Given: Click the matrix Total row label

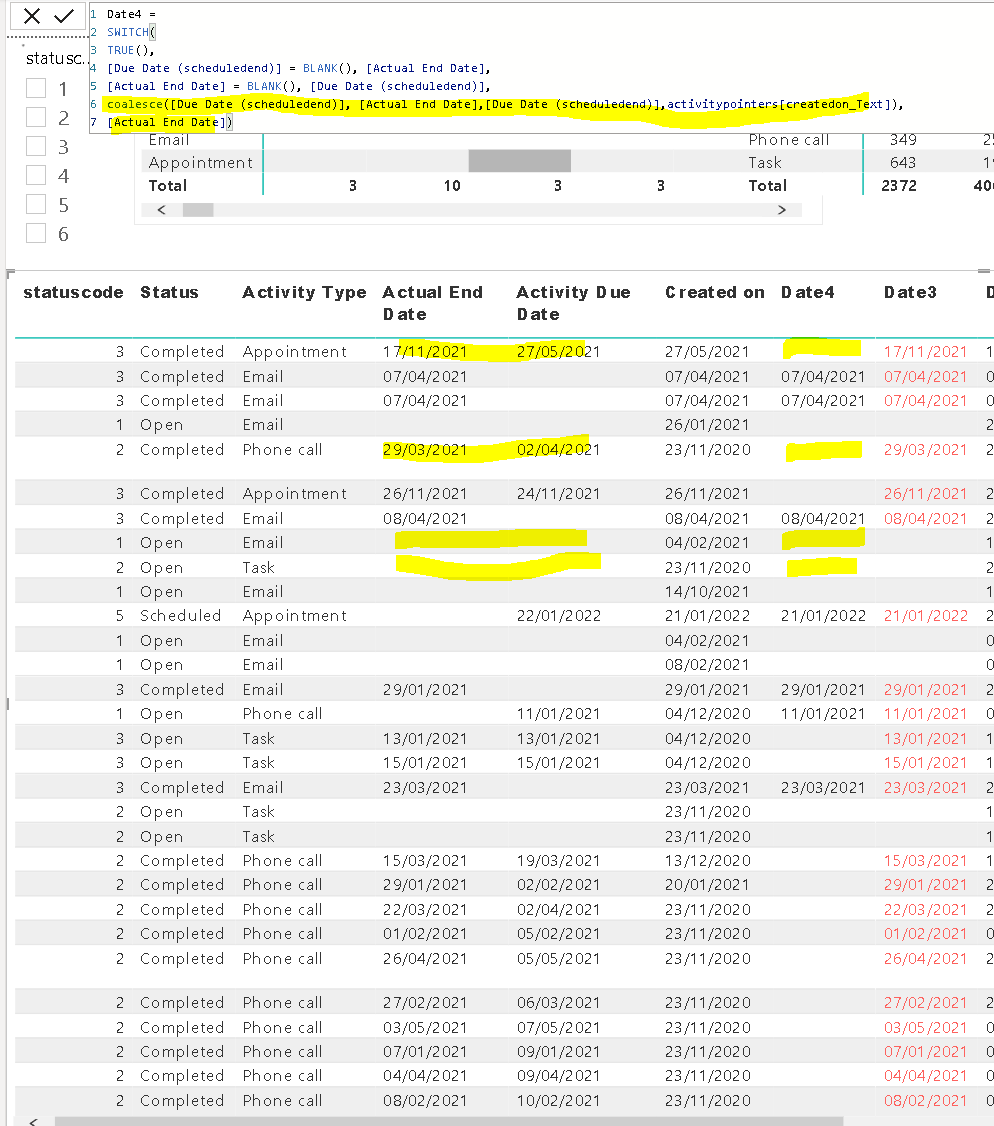Looking at the screenshot, I should (x=168, y=185).
